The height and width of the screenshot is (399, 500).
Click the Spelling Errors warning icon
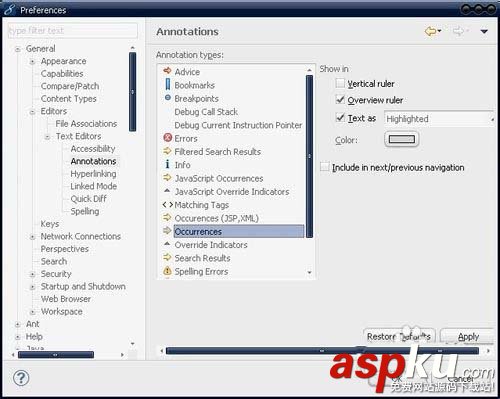(x=167, y=271)
